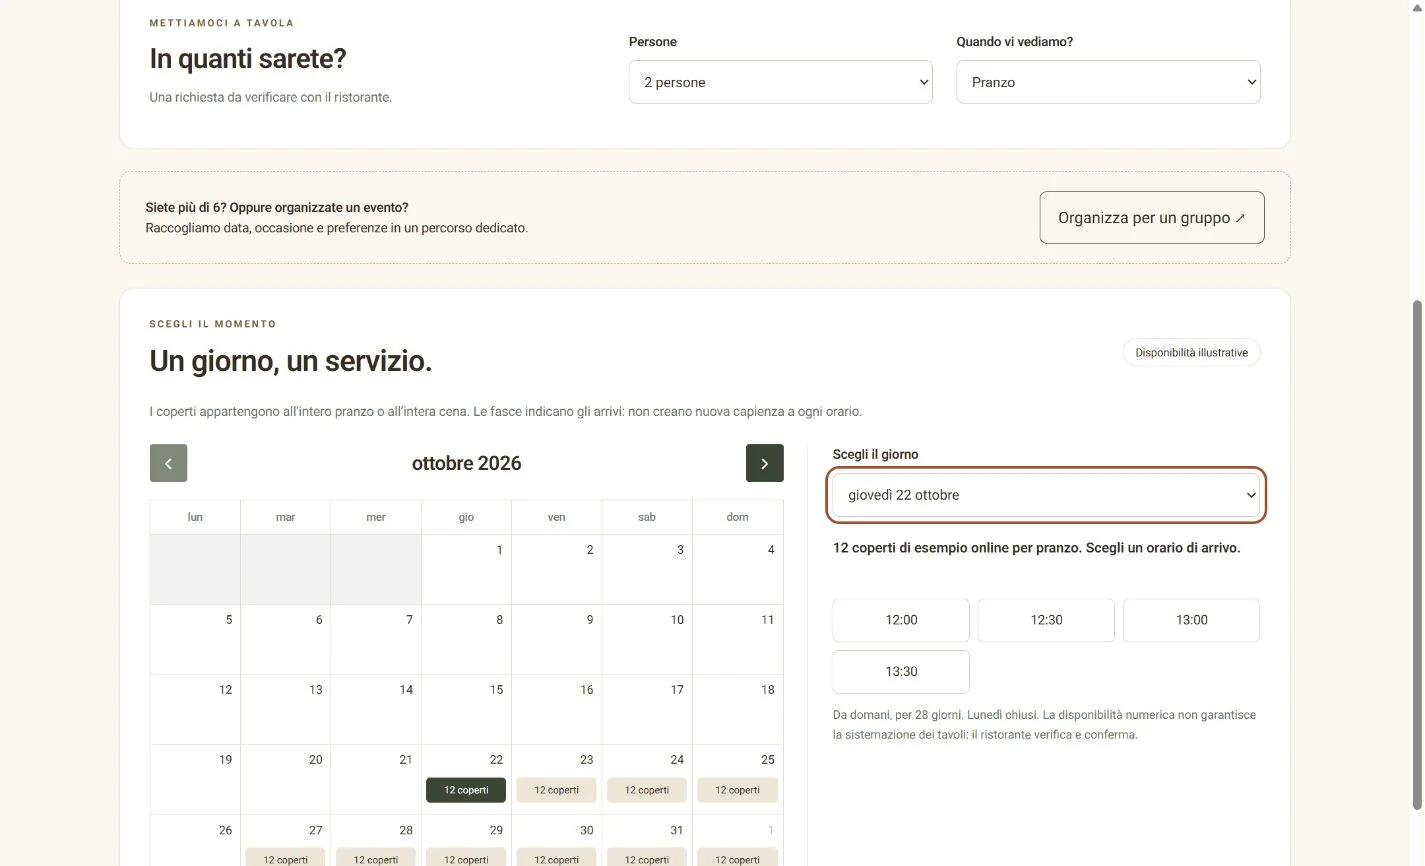Click day 19 in the calendar
Screen dimensions: 1425x866
tap(195, 779)
